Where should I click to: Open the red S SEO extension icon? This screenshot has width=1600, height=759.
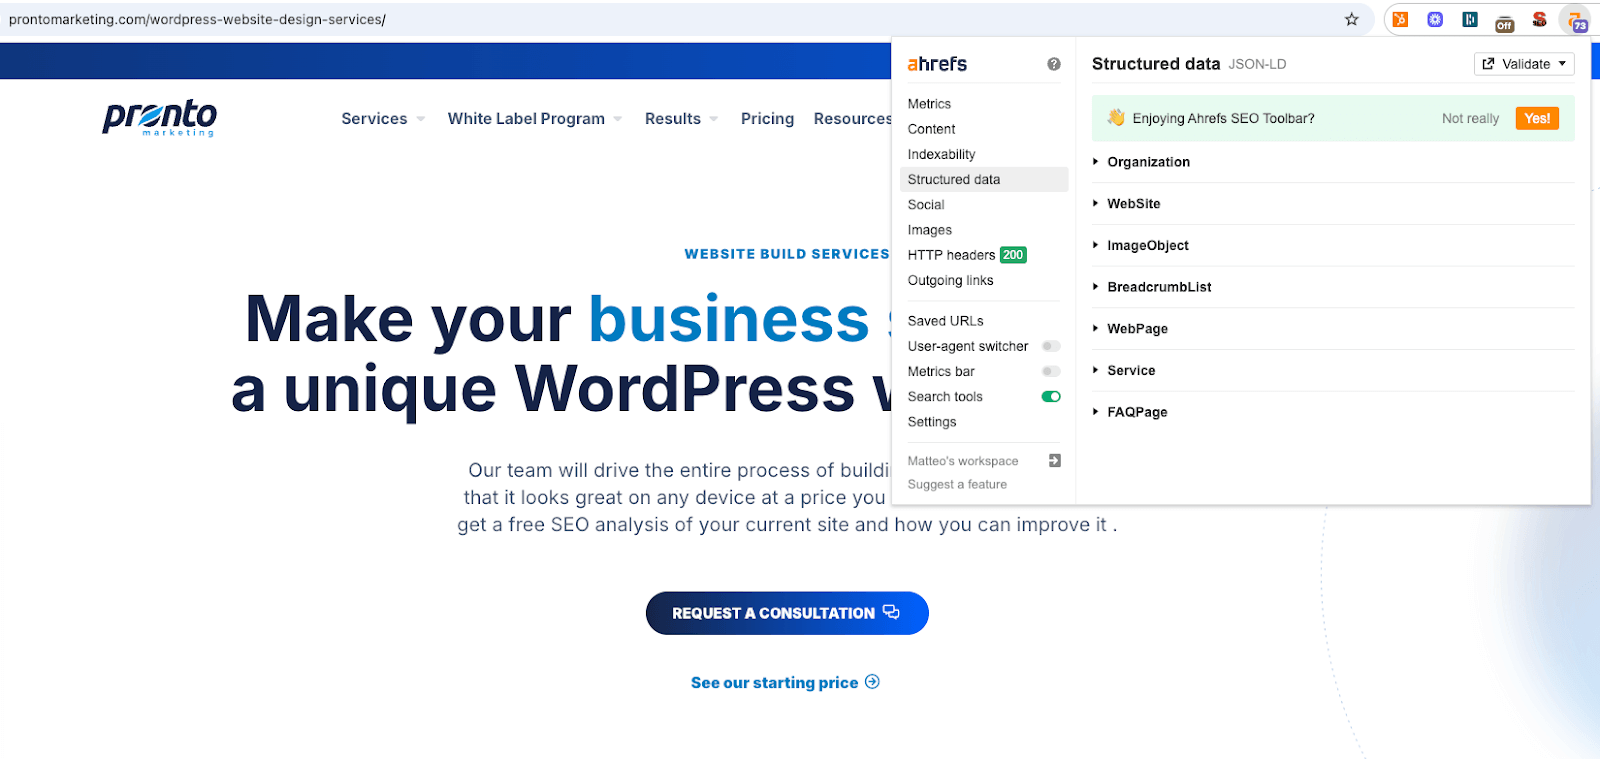(1539, 19)
